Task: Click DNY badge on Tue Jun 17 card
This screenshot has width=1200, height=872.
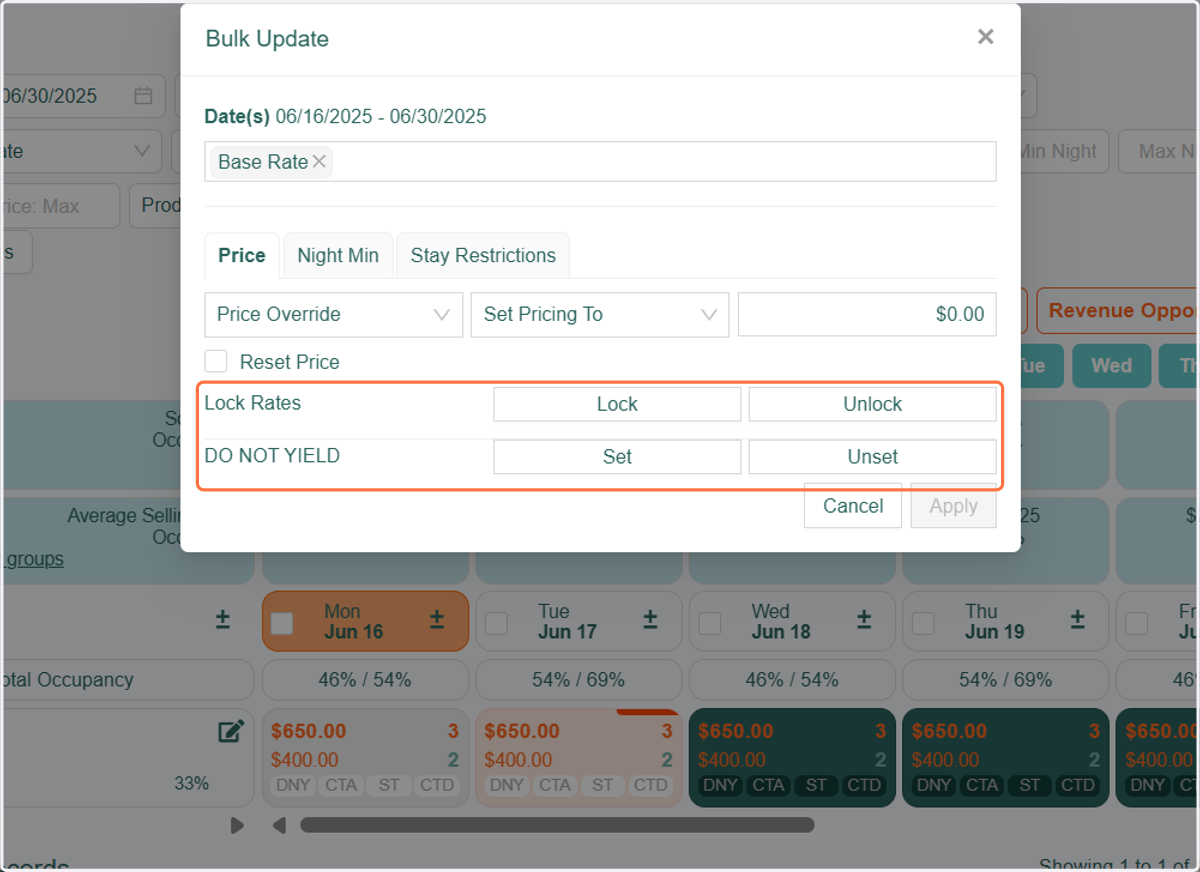Action: click(507, 785)
